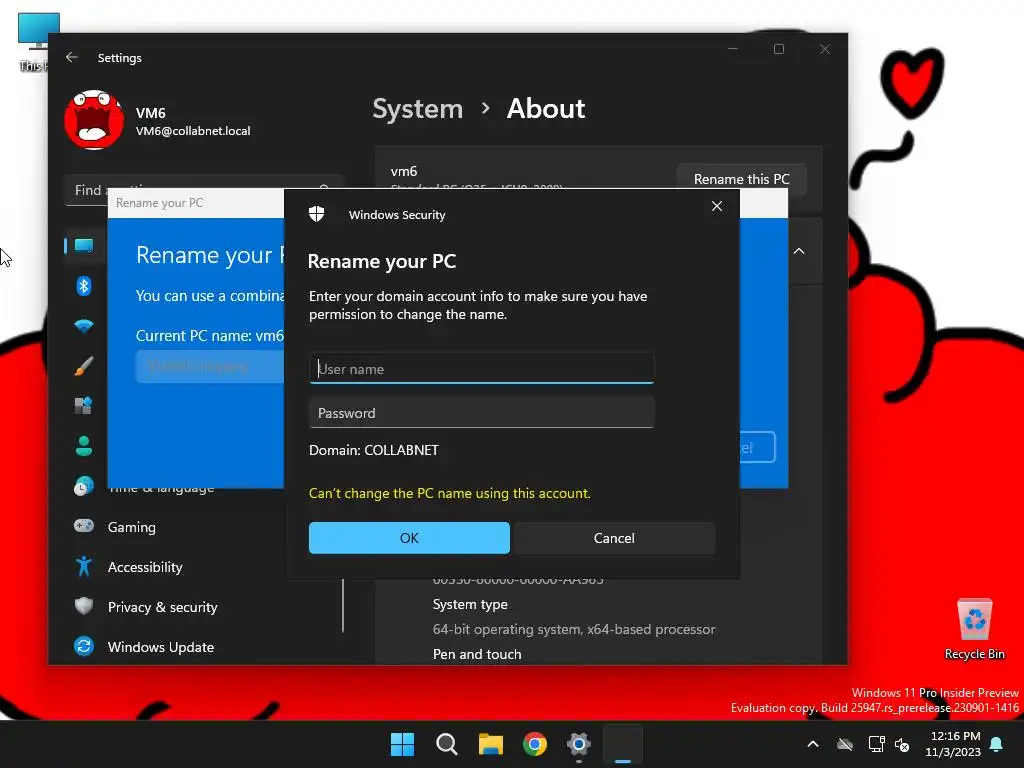Select the System sidebar icon

(84, 246)
